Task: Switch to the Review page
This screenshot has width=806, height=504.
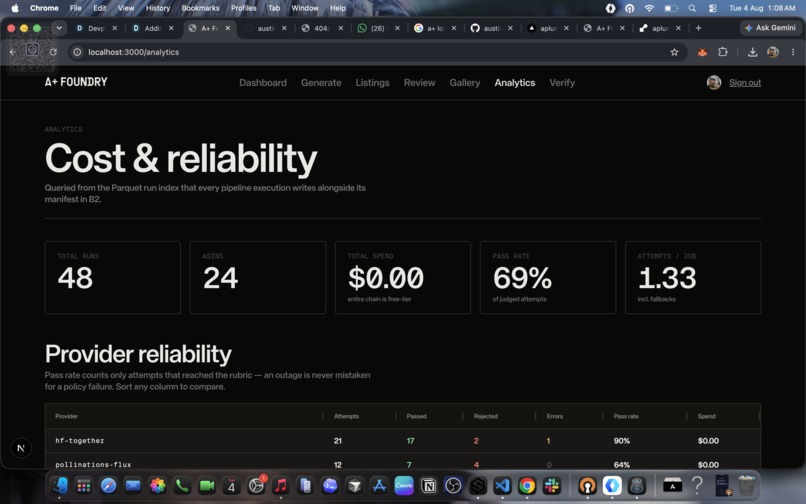Action: click(x=419, y=83)
